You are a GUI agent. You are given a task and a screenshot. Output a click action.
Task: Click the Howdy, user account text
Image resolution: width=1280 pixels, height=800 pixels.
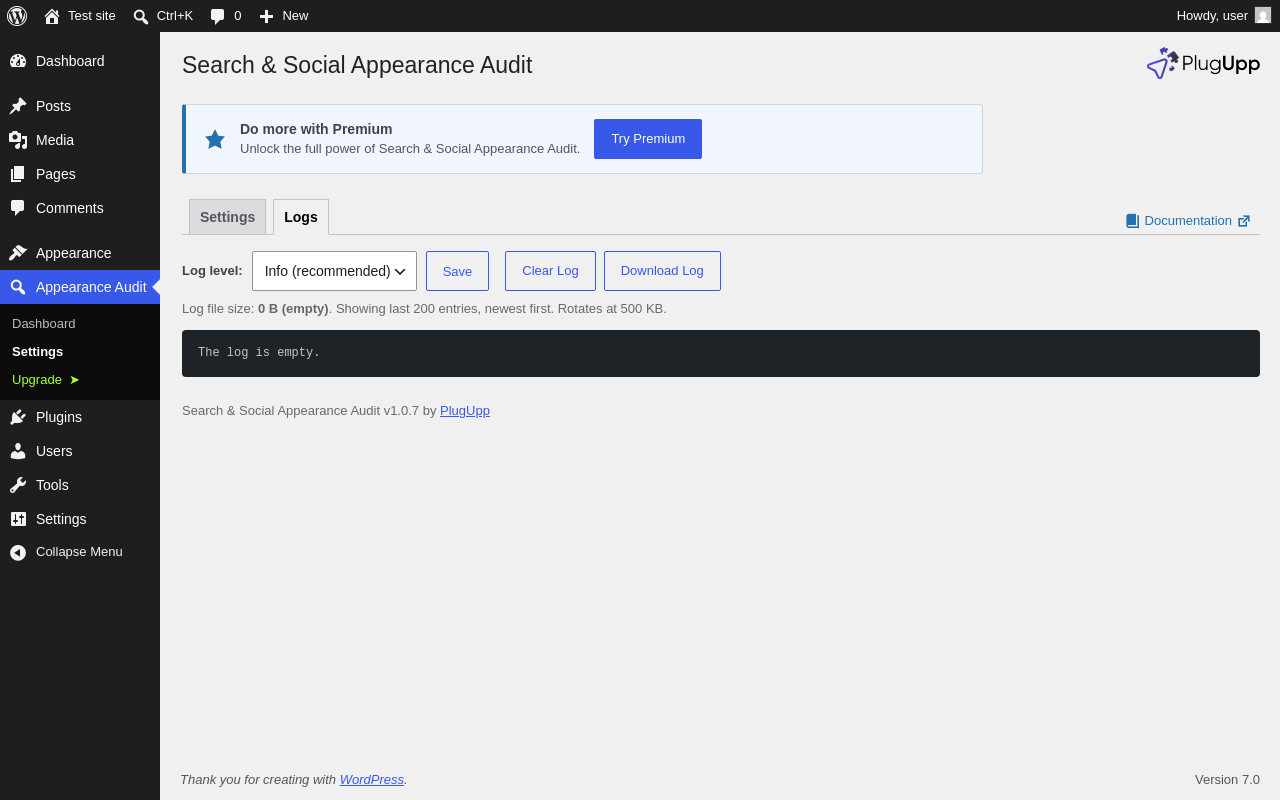tap(1212, 16)
